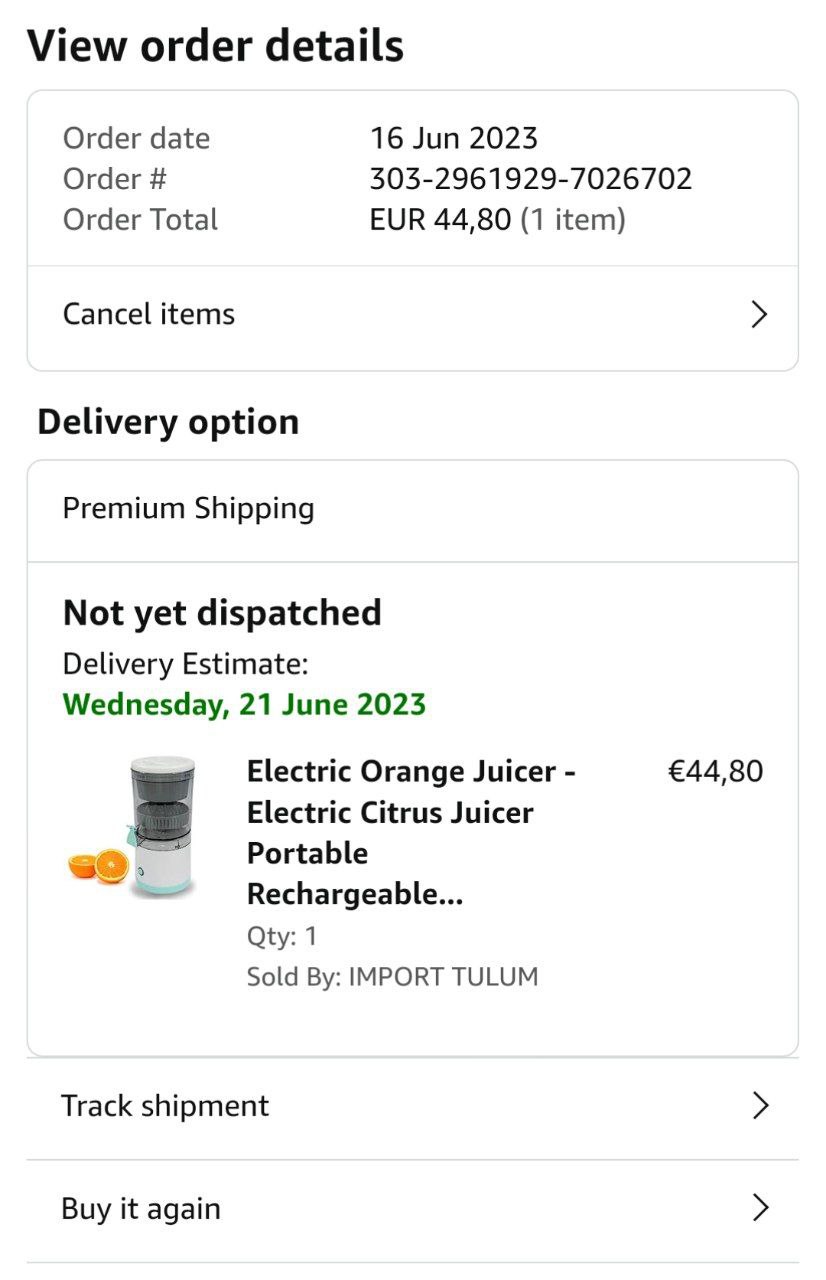Viewport: 826px width, 1280px height.
Task: Click the orange juicer product thumbnail
Action: click(x=135, y=829)
